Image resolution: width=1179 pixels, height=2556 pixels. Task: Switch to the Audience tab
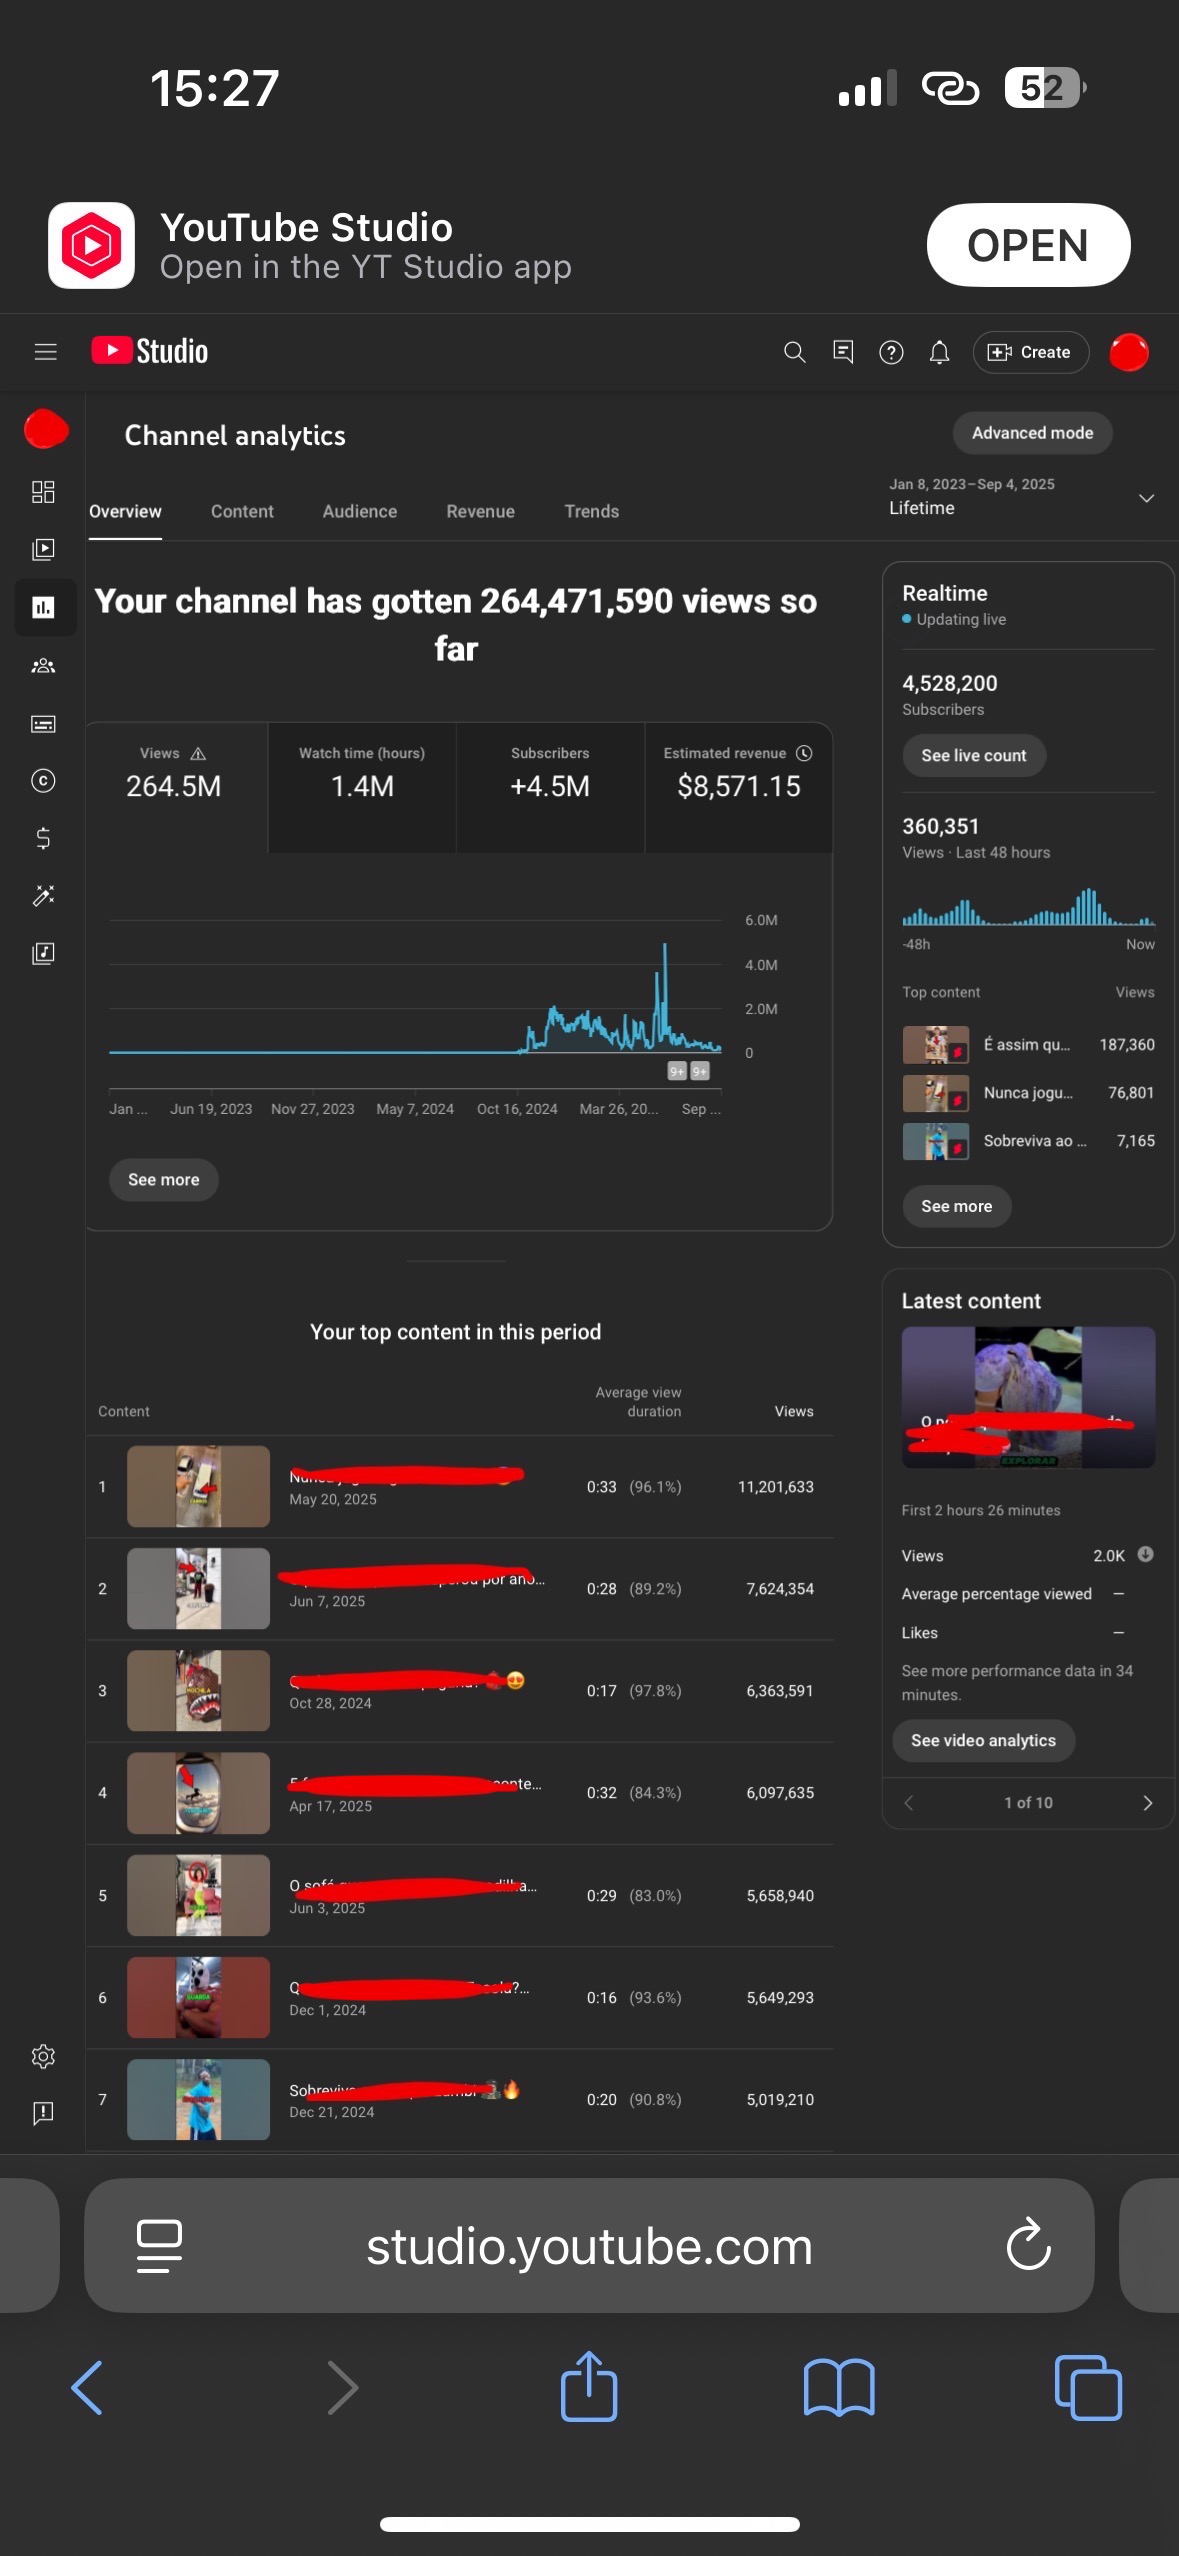(x=359, y=511)
